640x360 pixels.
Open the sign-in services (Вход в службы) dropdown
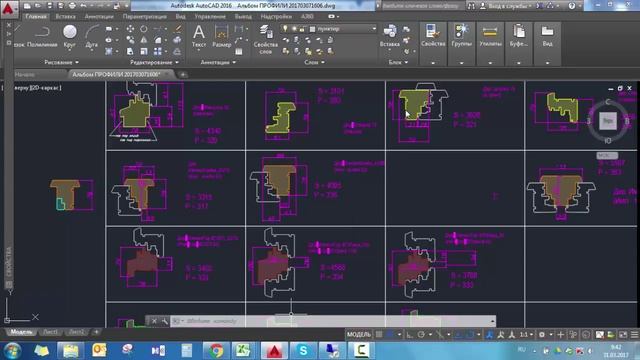tap(507, 6)
